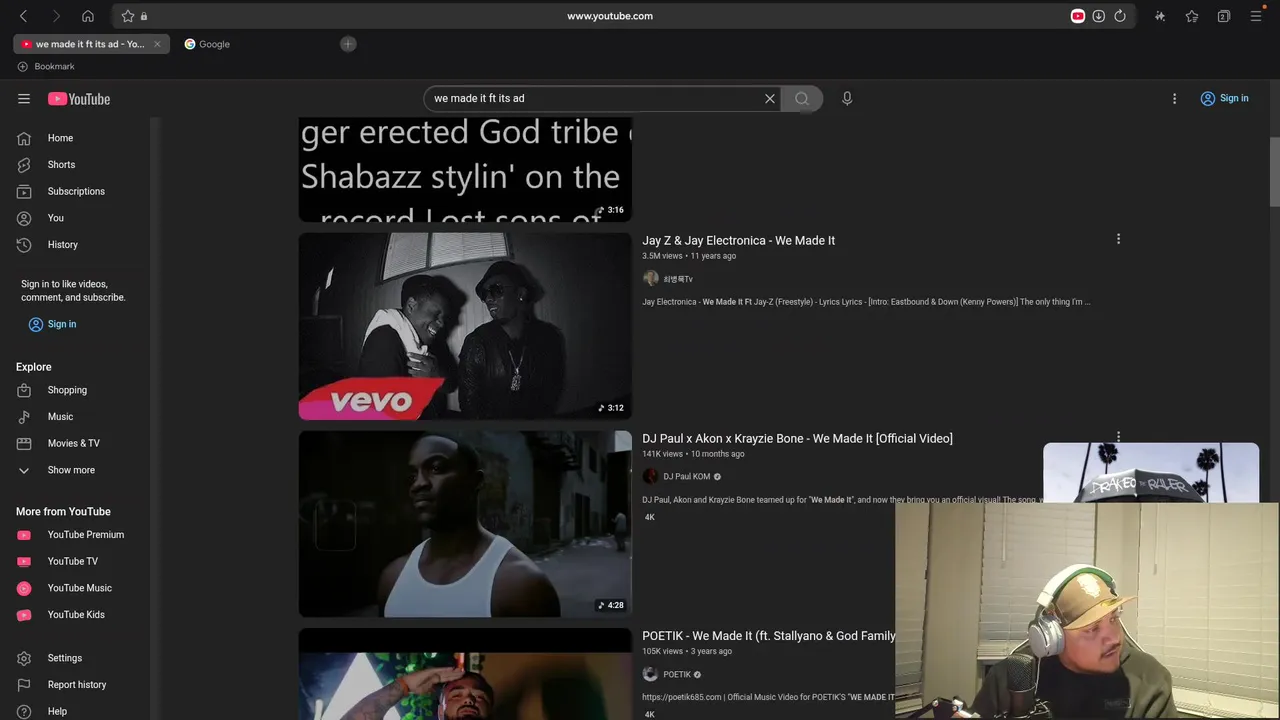Open YouTube Premium link

[85, 535]
